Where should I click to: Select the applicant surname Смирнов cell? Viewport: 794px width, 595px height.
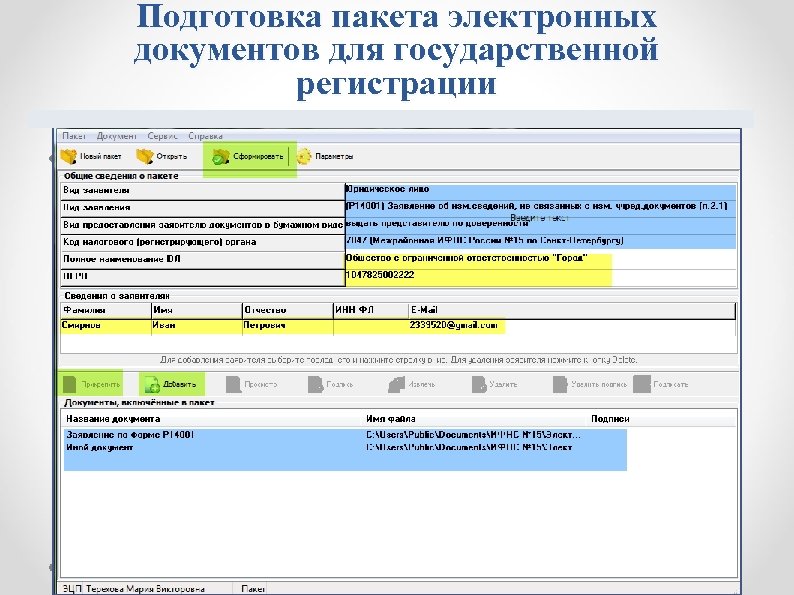coord(106,326)
